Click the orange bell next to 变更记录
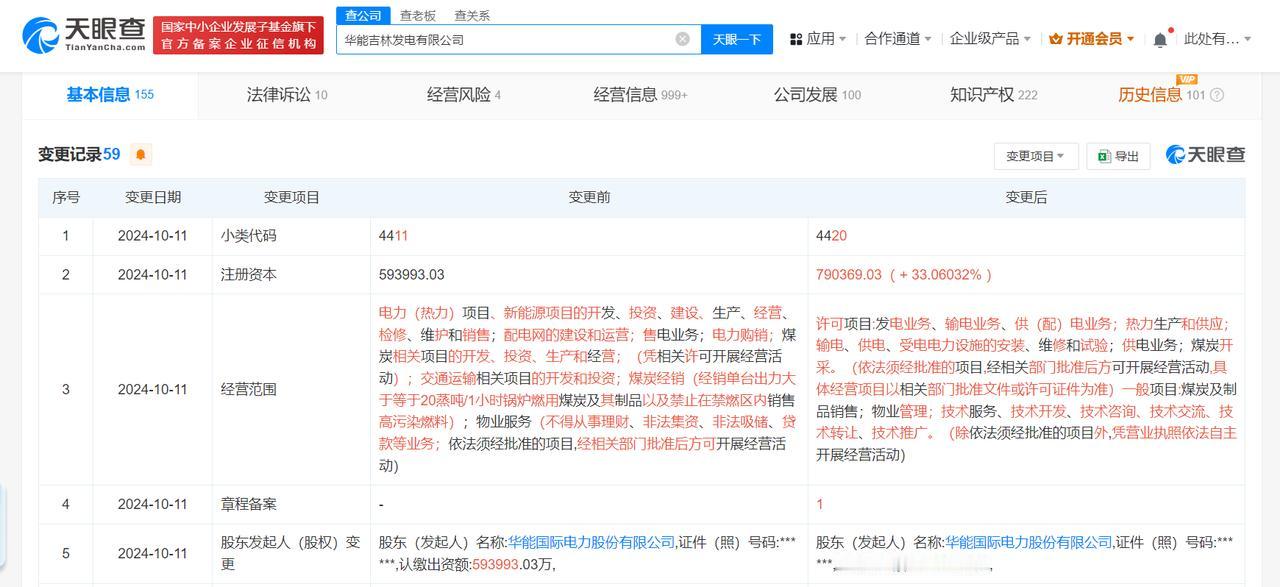 click(141, 155)
